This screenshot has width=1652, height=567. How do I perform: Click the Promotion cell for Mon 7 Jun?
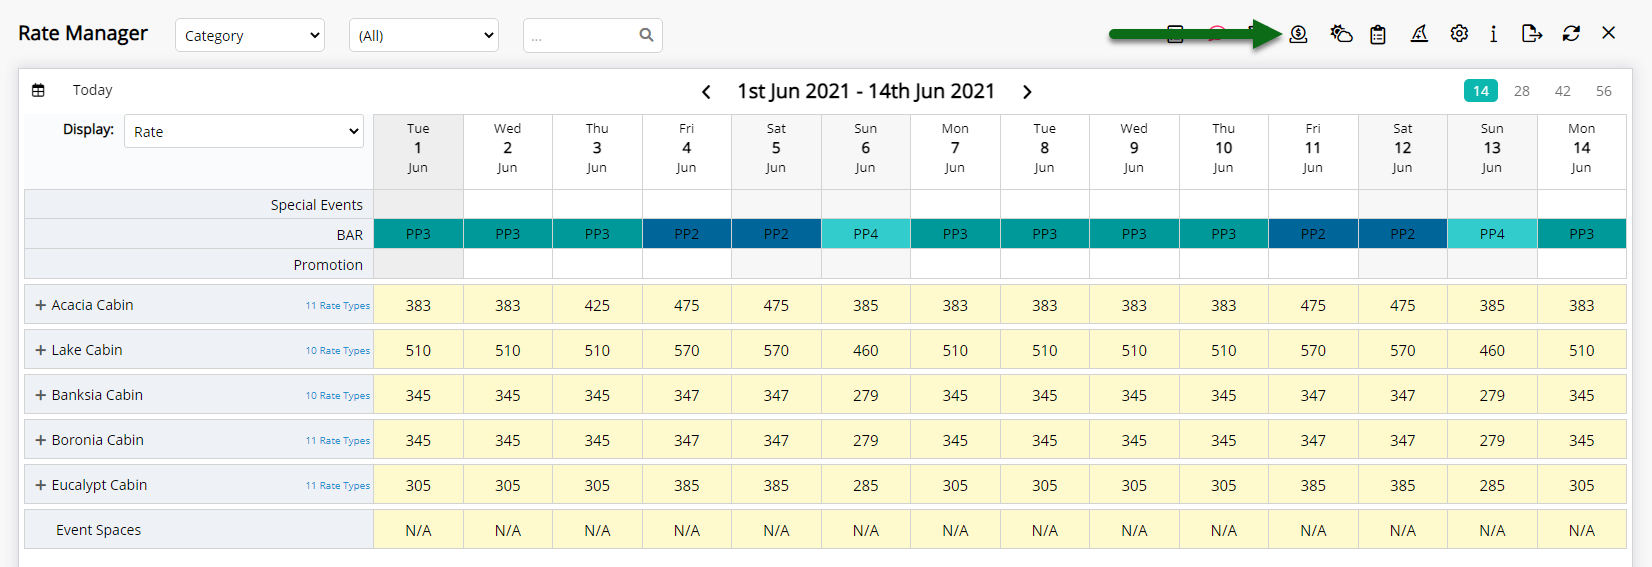pyautogui.click(x=955, y=264)
